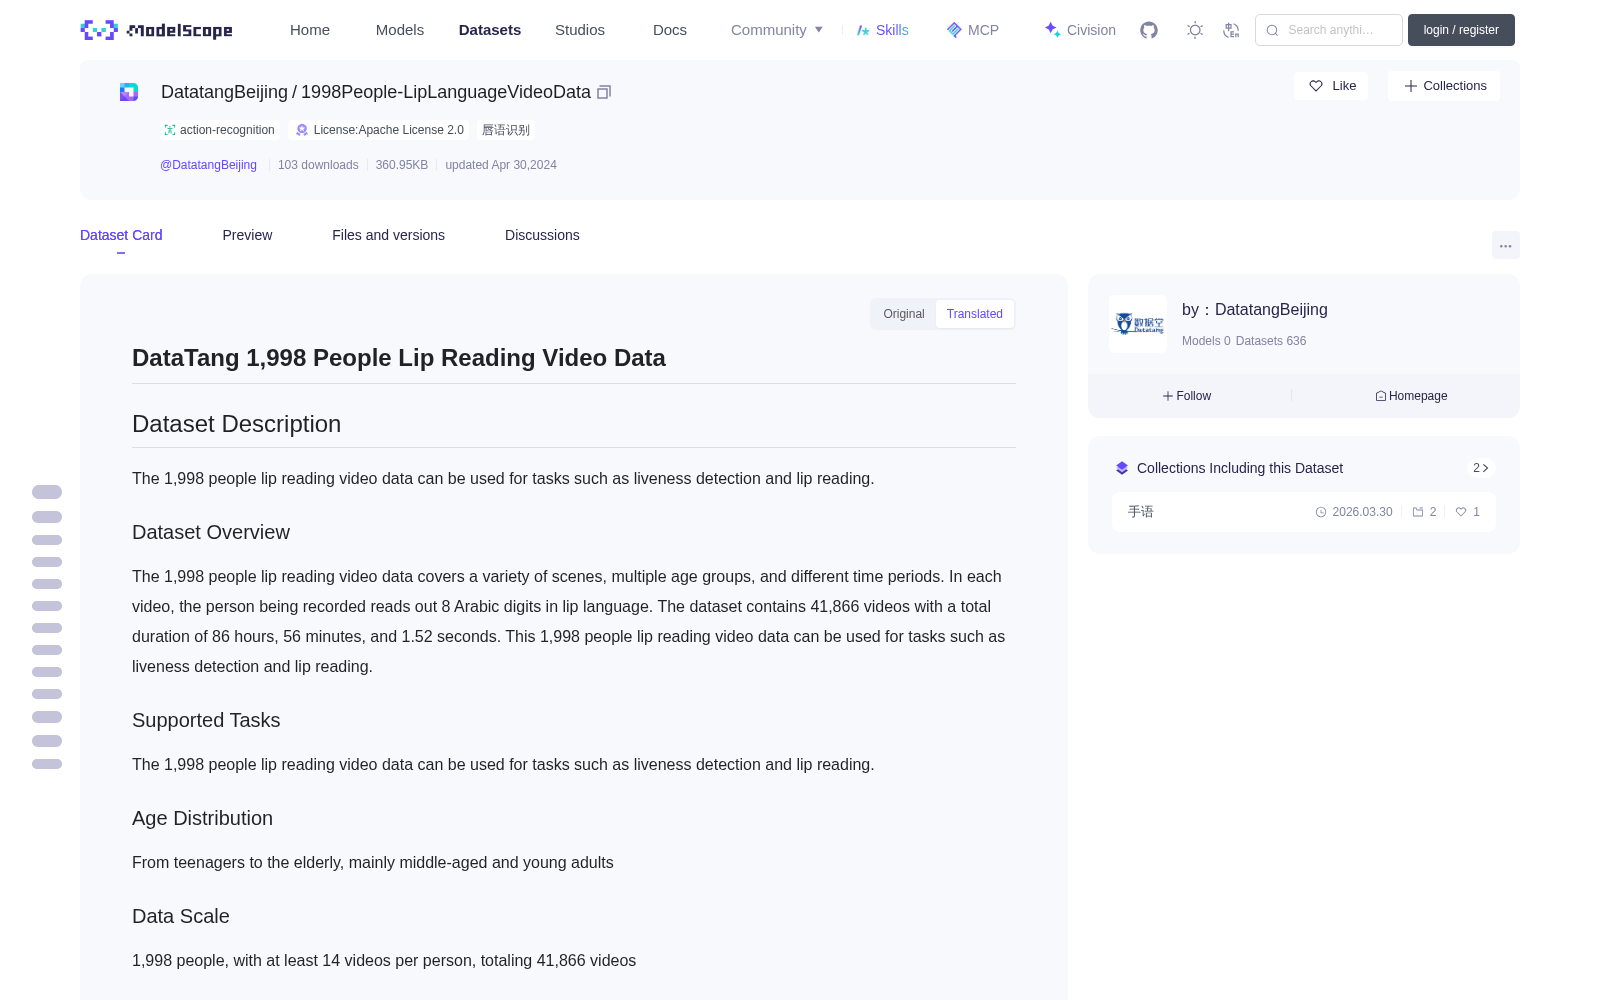Click the search magnifier icon
1600x1000 pixels.
pyautogui.click(x=1272, y=30)
